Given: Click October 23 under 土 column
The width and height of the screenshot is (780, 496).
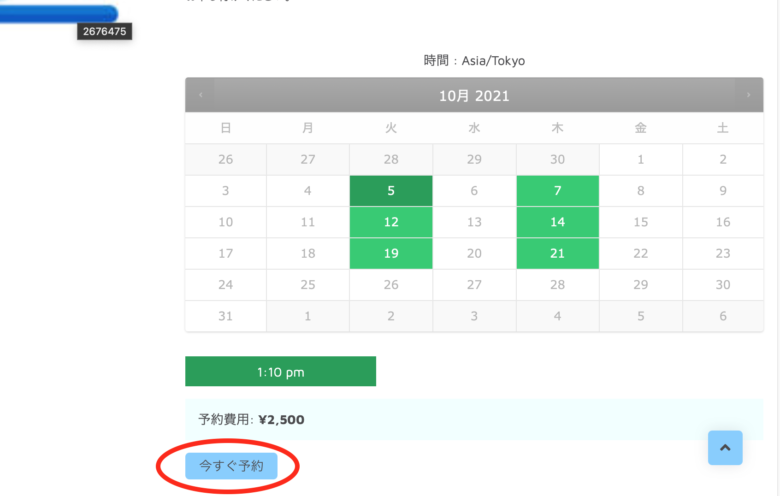Looking at the screenshot, I should pyautogui.click(x=723, y=254).
